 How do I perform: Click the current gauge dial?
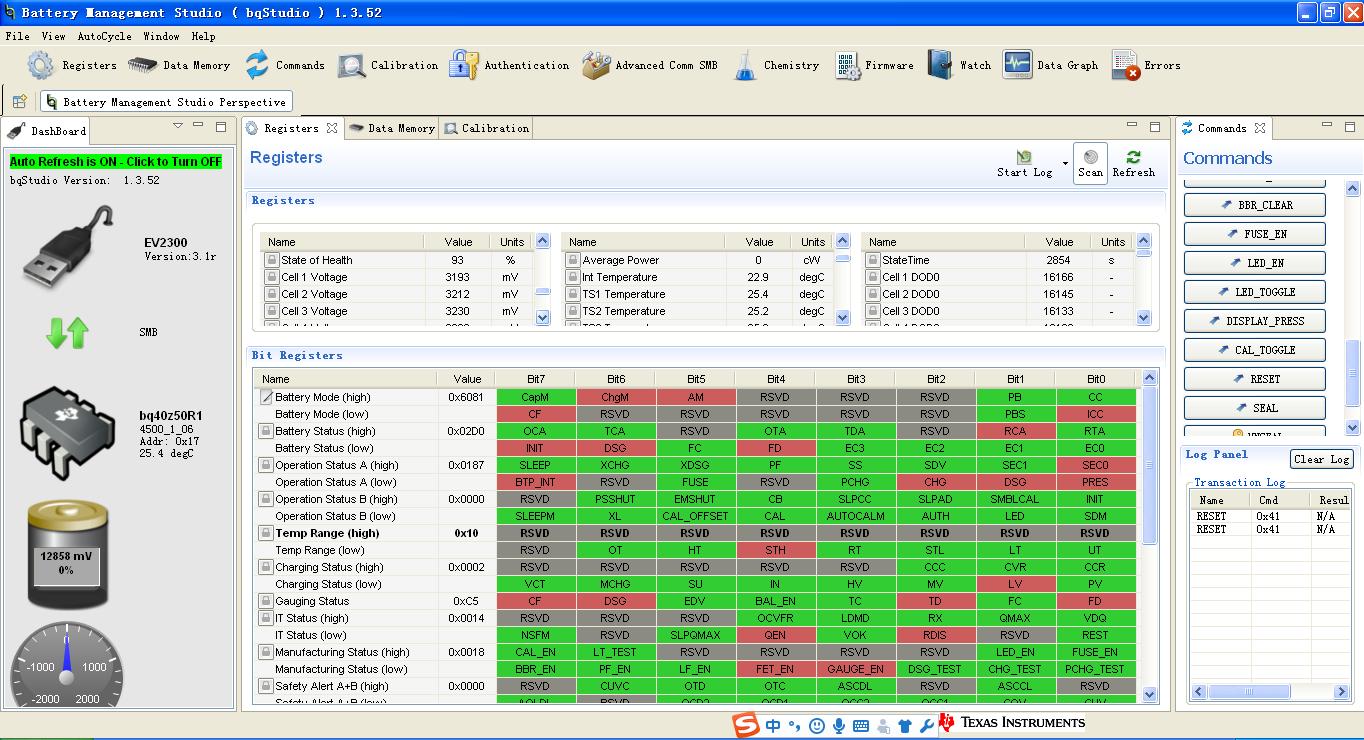(x=67, y=664)
